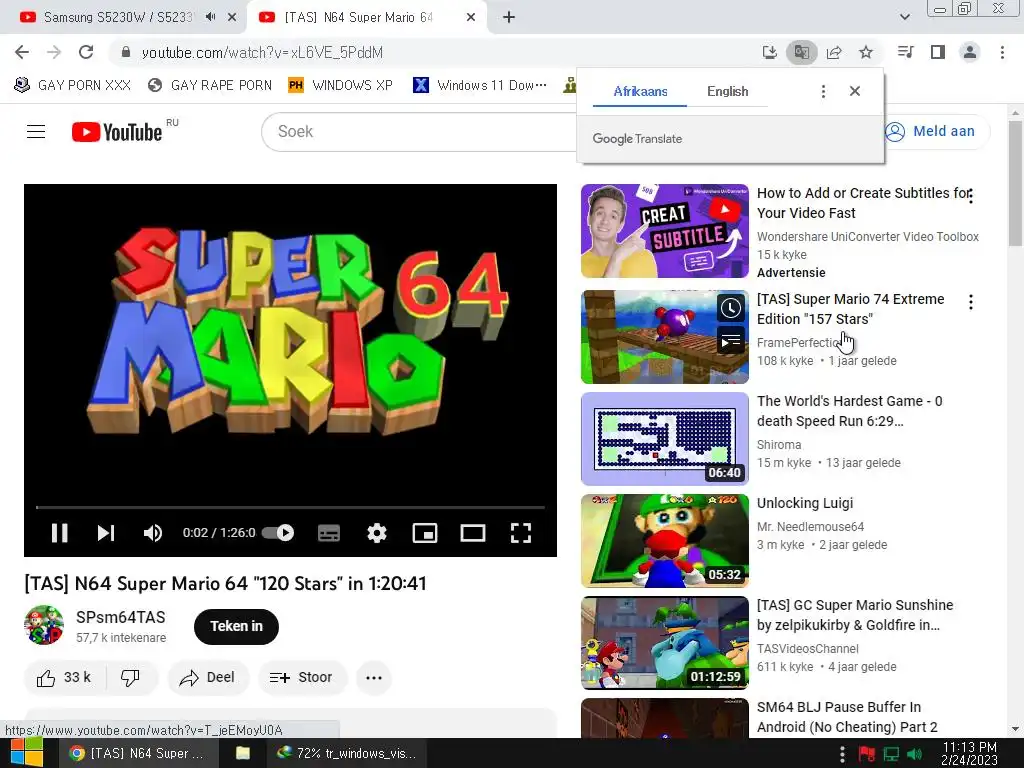Screen dimensions: 1024x768
Task: Select Afrikaans tab in Translate popup
Action: tap(640, 91)
